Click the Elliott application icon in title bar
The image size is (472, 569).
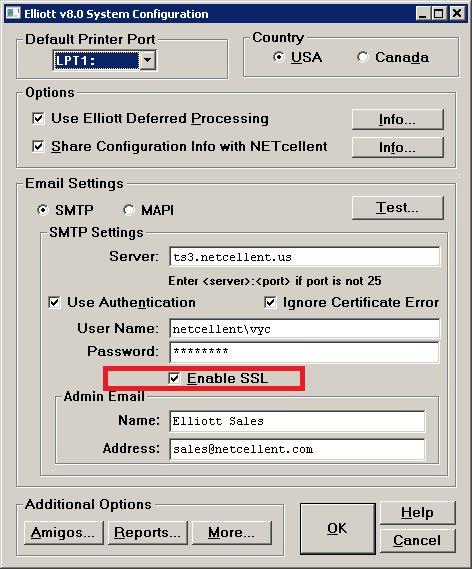[x=13, y=13]
